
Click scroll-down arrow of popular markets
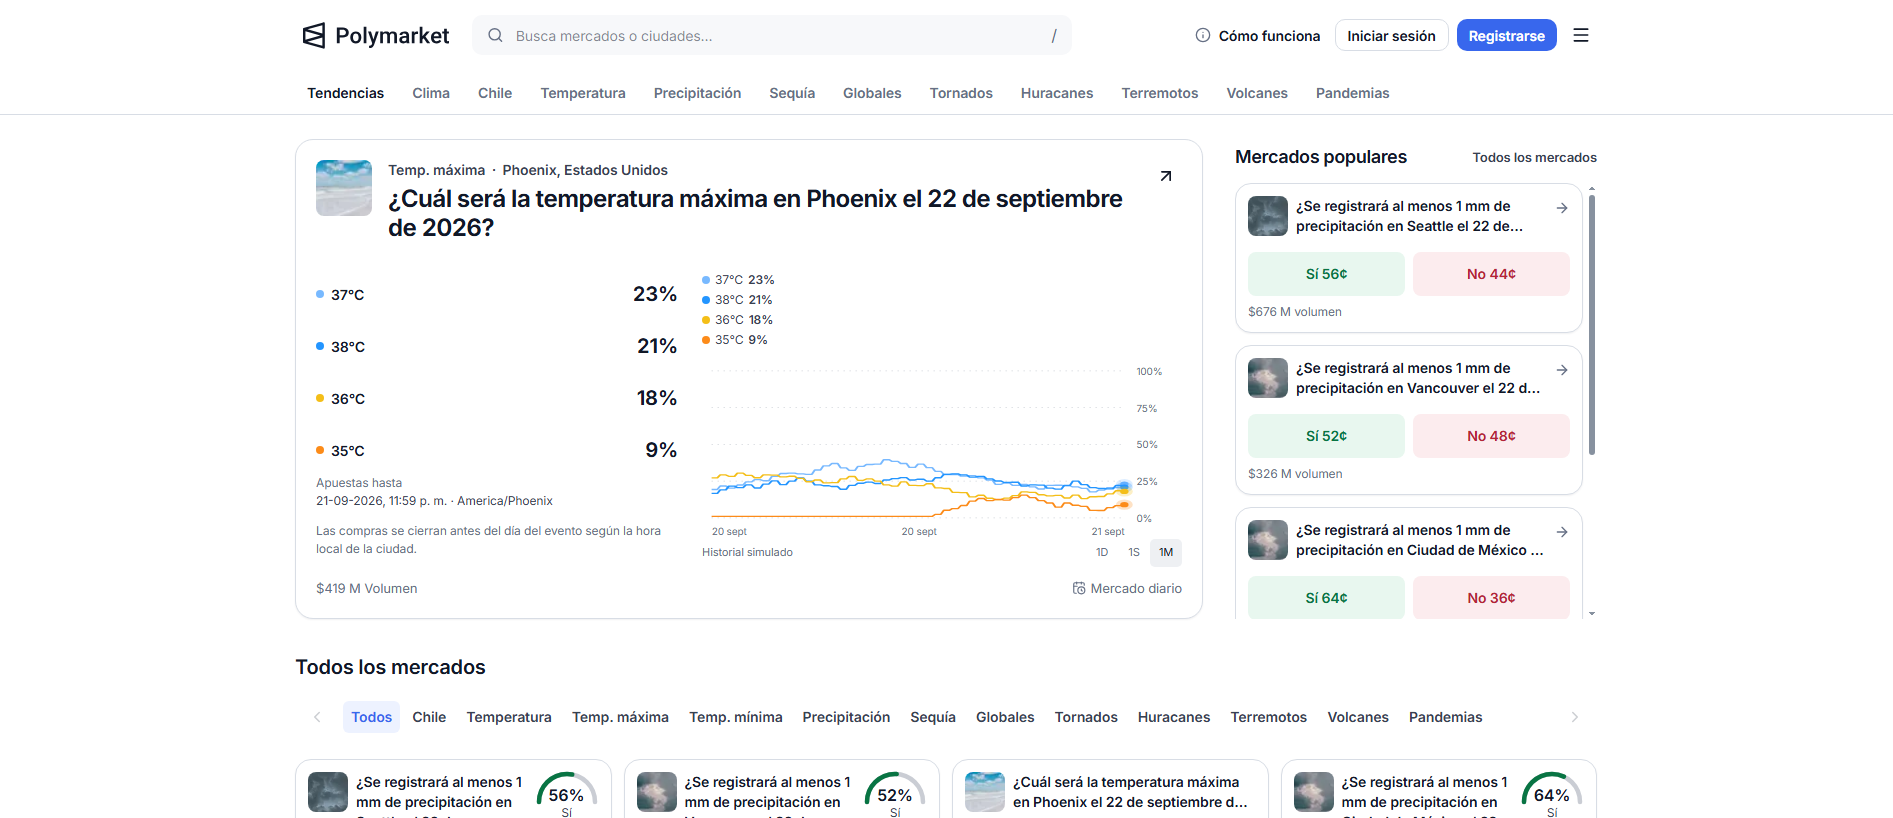(1592, 613)
